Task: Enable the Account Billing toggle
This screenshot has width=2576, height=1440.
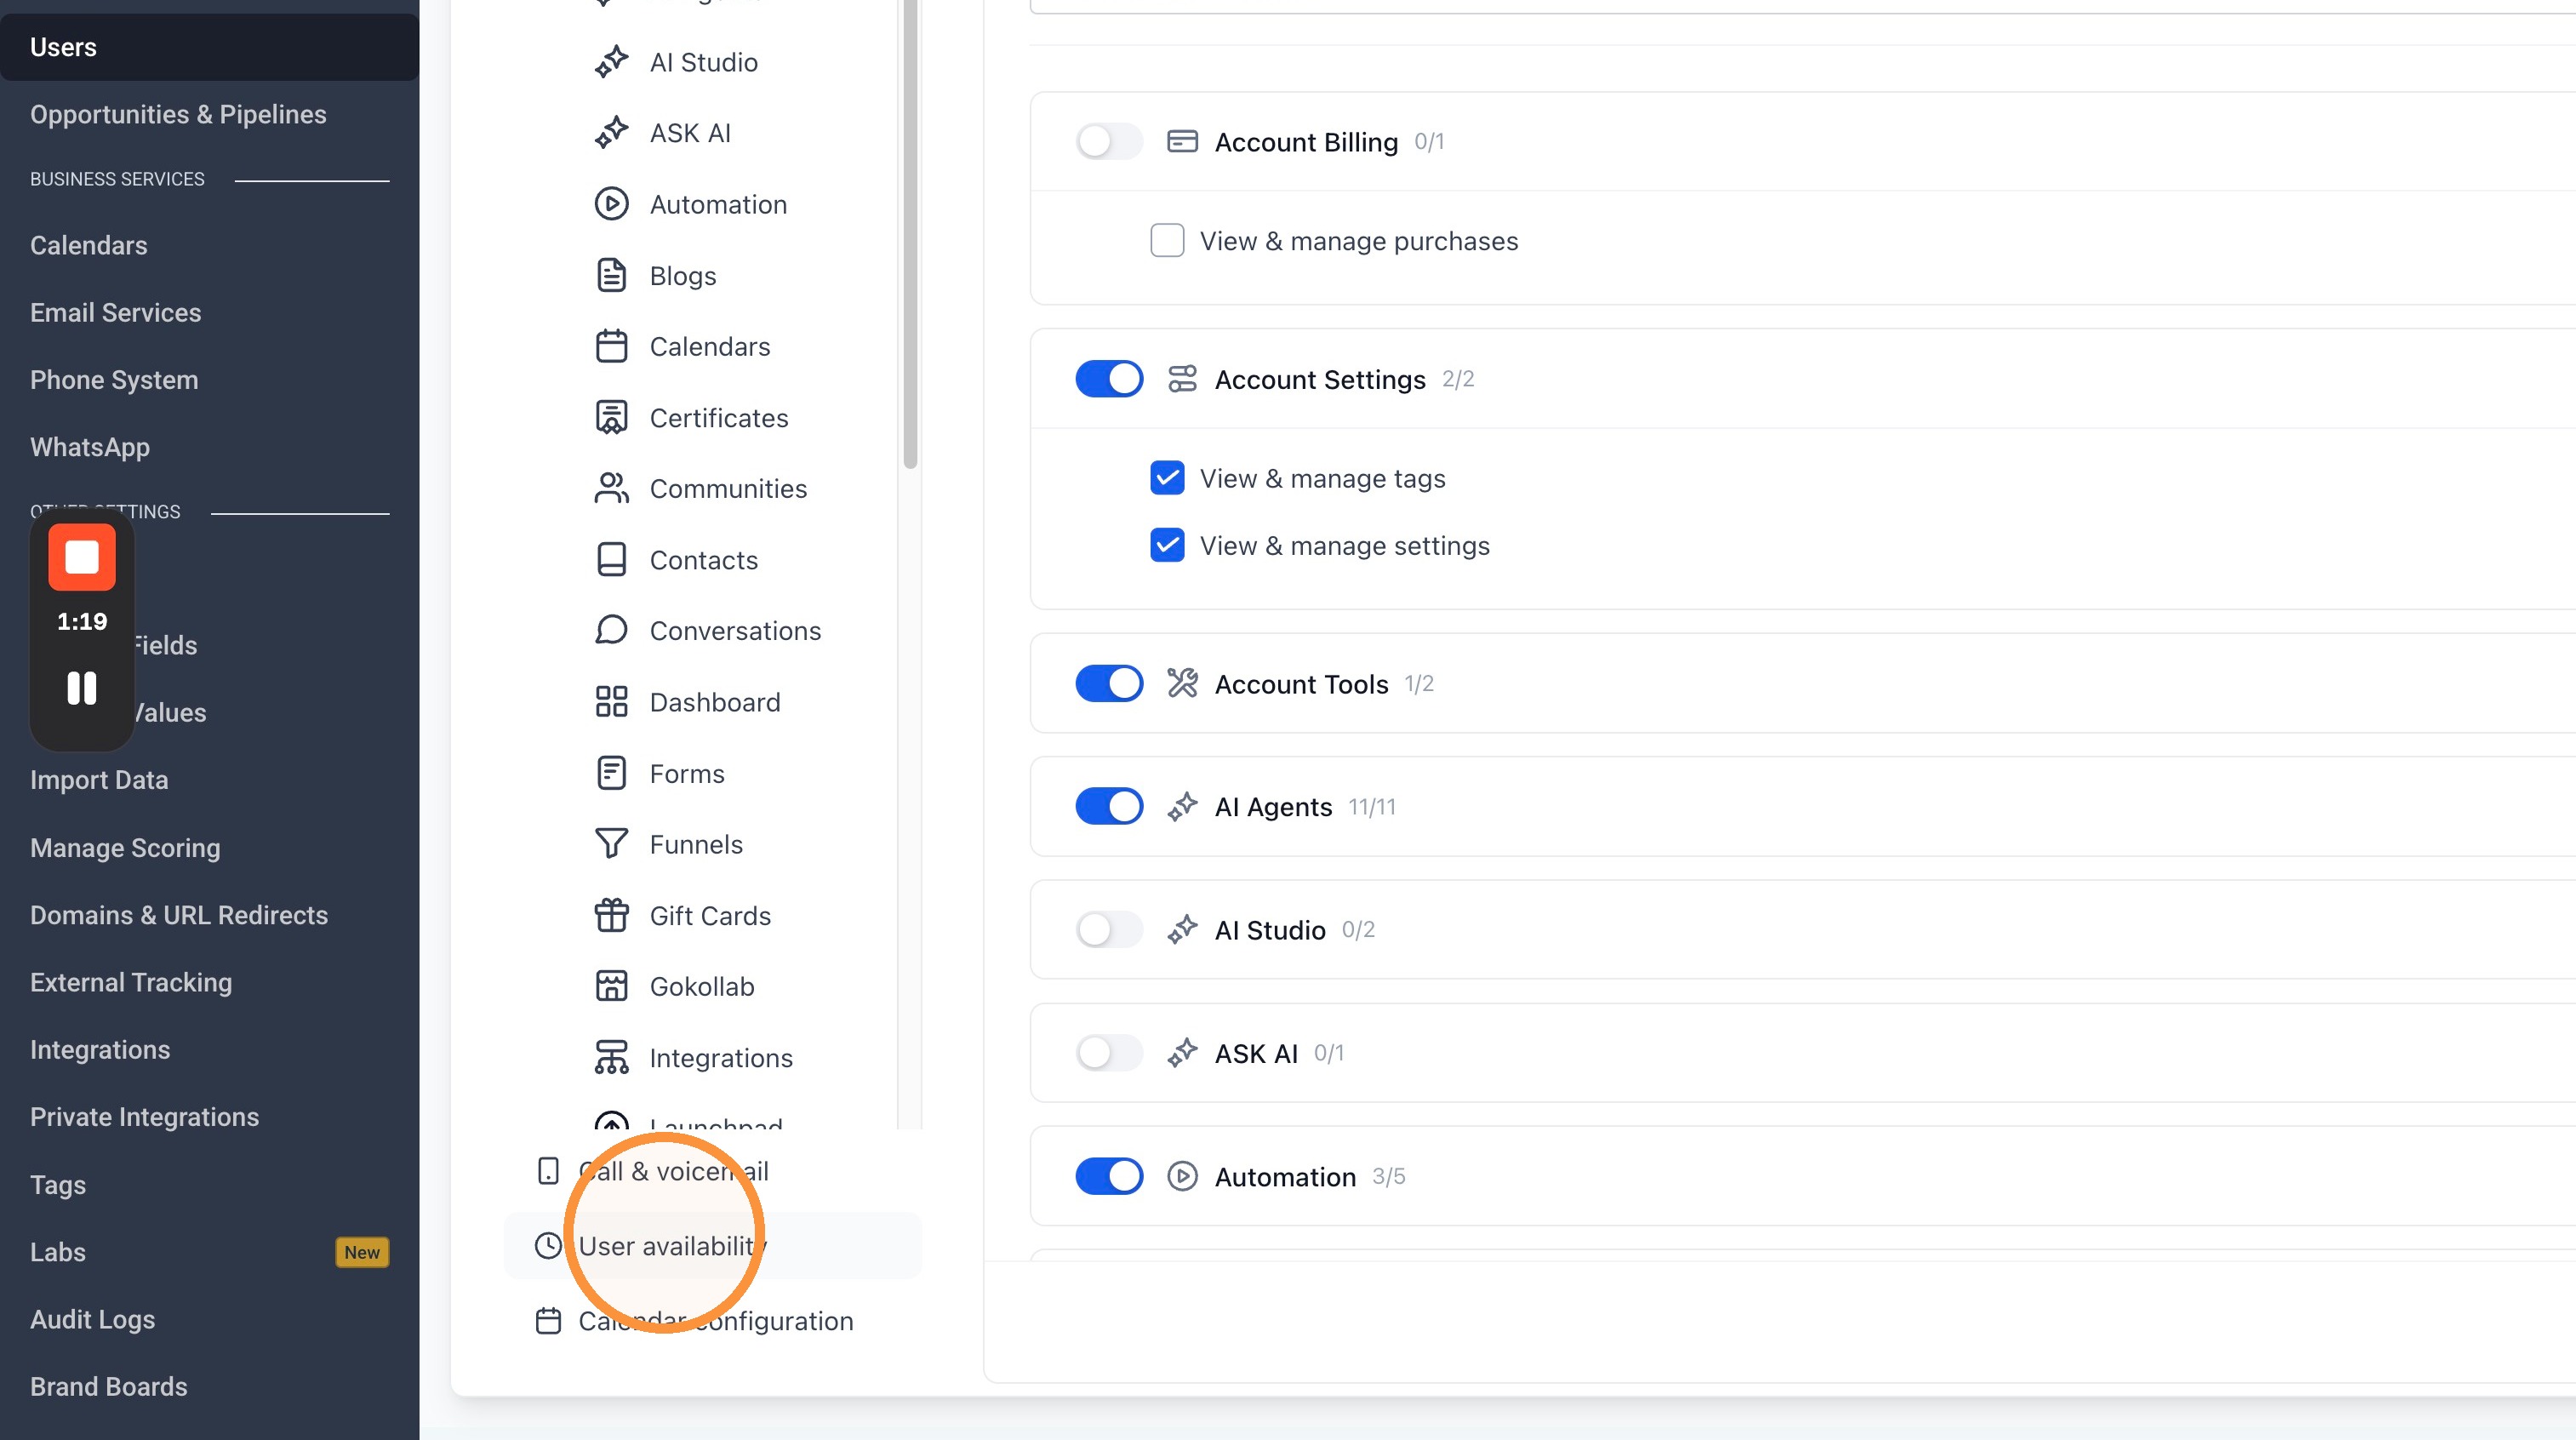Action: (1108, 141)
